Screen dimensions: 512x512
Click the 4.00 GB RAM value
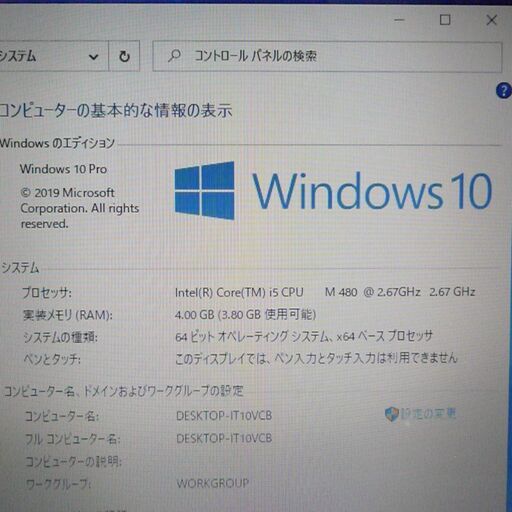245,314
